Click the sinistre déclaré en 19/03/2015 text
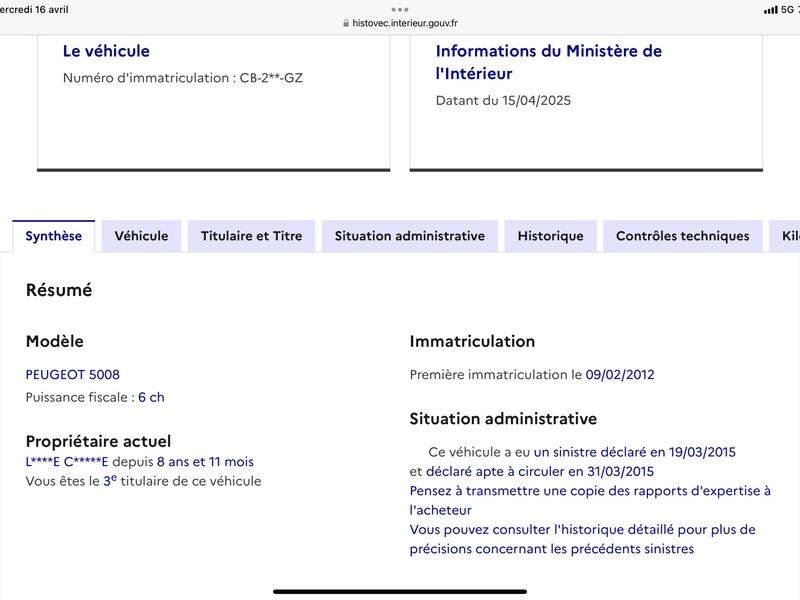Screen dimensions: 800x600 635,452
